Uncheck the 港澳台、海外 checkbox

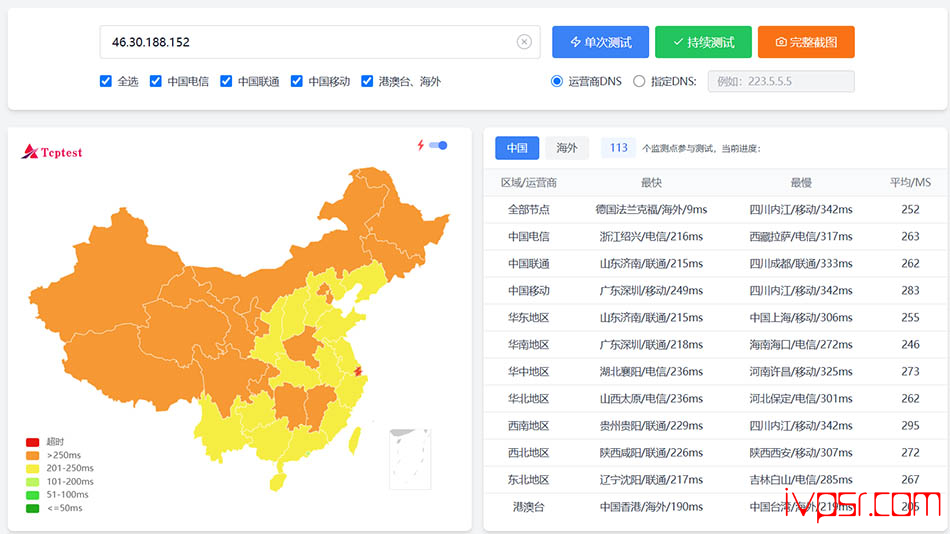click(367, 81)
